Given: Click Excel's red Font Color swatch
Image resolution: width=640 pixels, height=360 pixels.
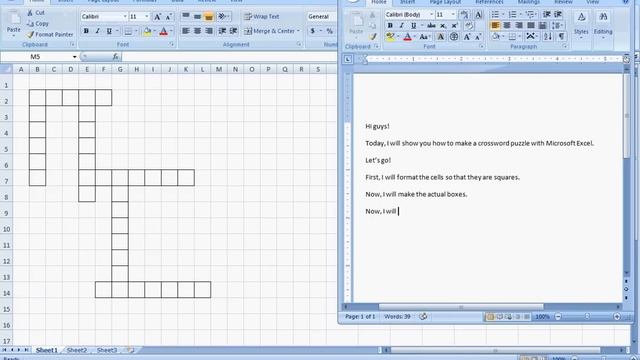Looking at the screenshot, I should (164, 31).
